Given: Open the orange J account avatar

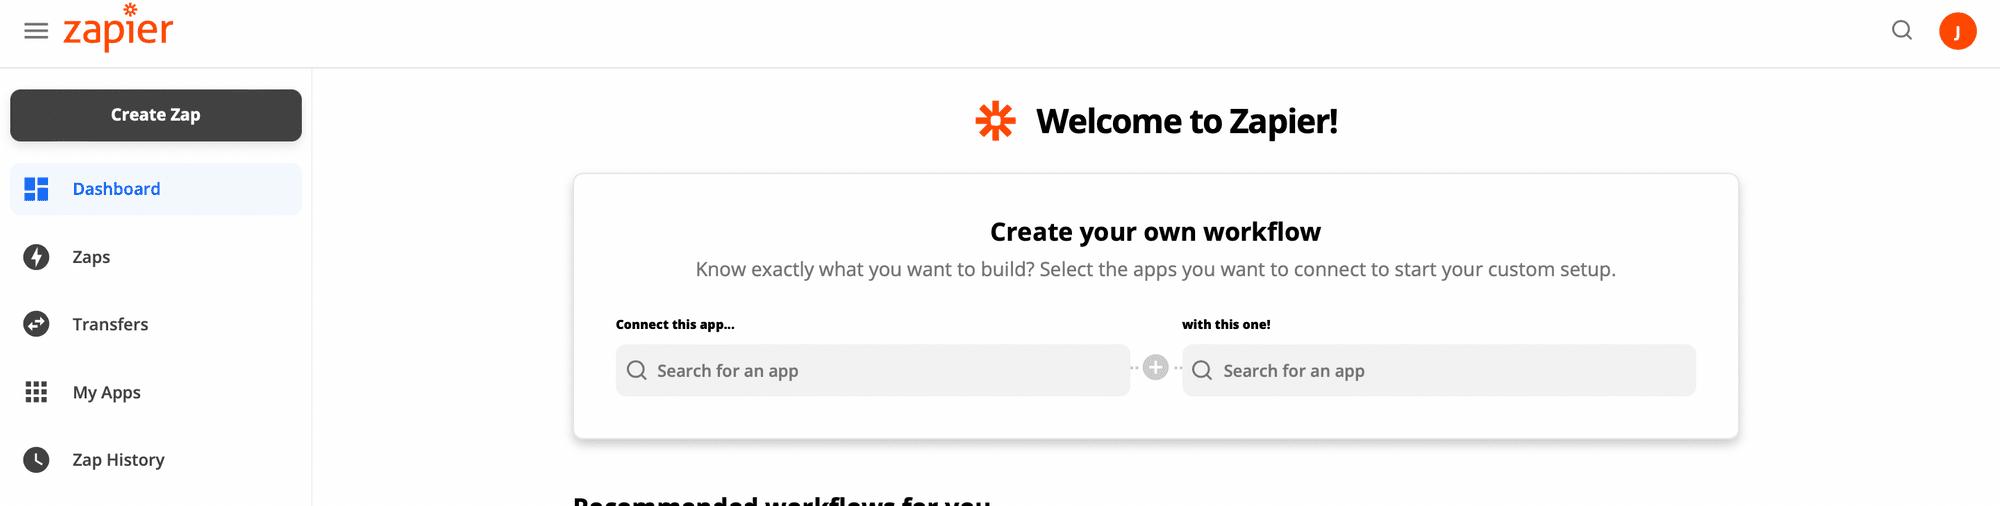Looking at the screenshot, I should [1957, 31].
